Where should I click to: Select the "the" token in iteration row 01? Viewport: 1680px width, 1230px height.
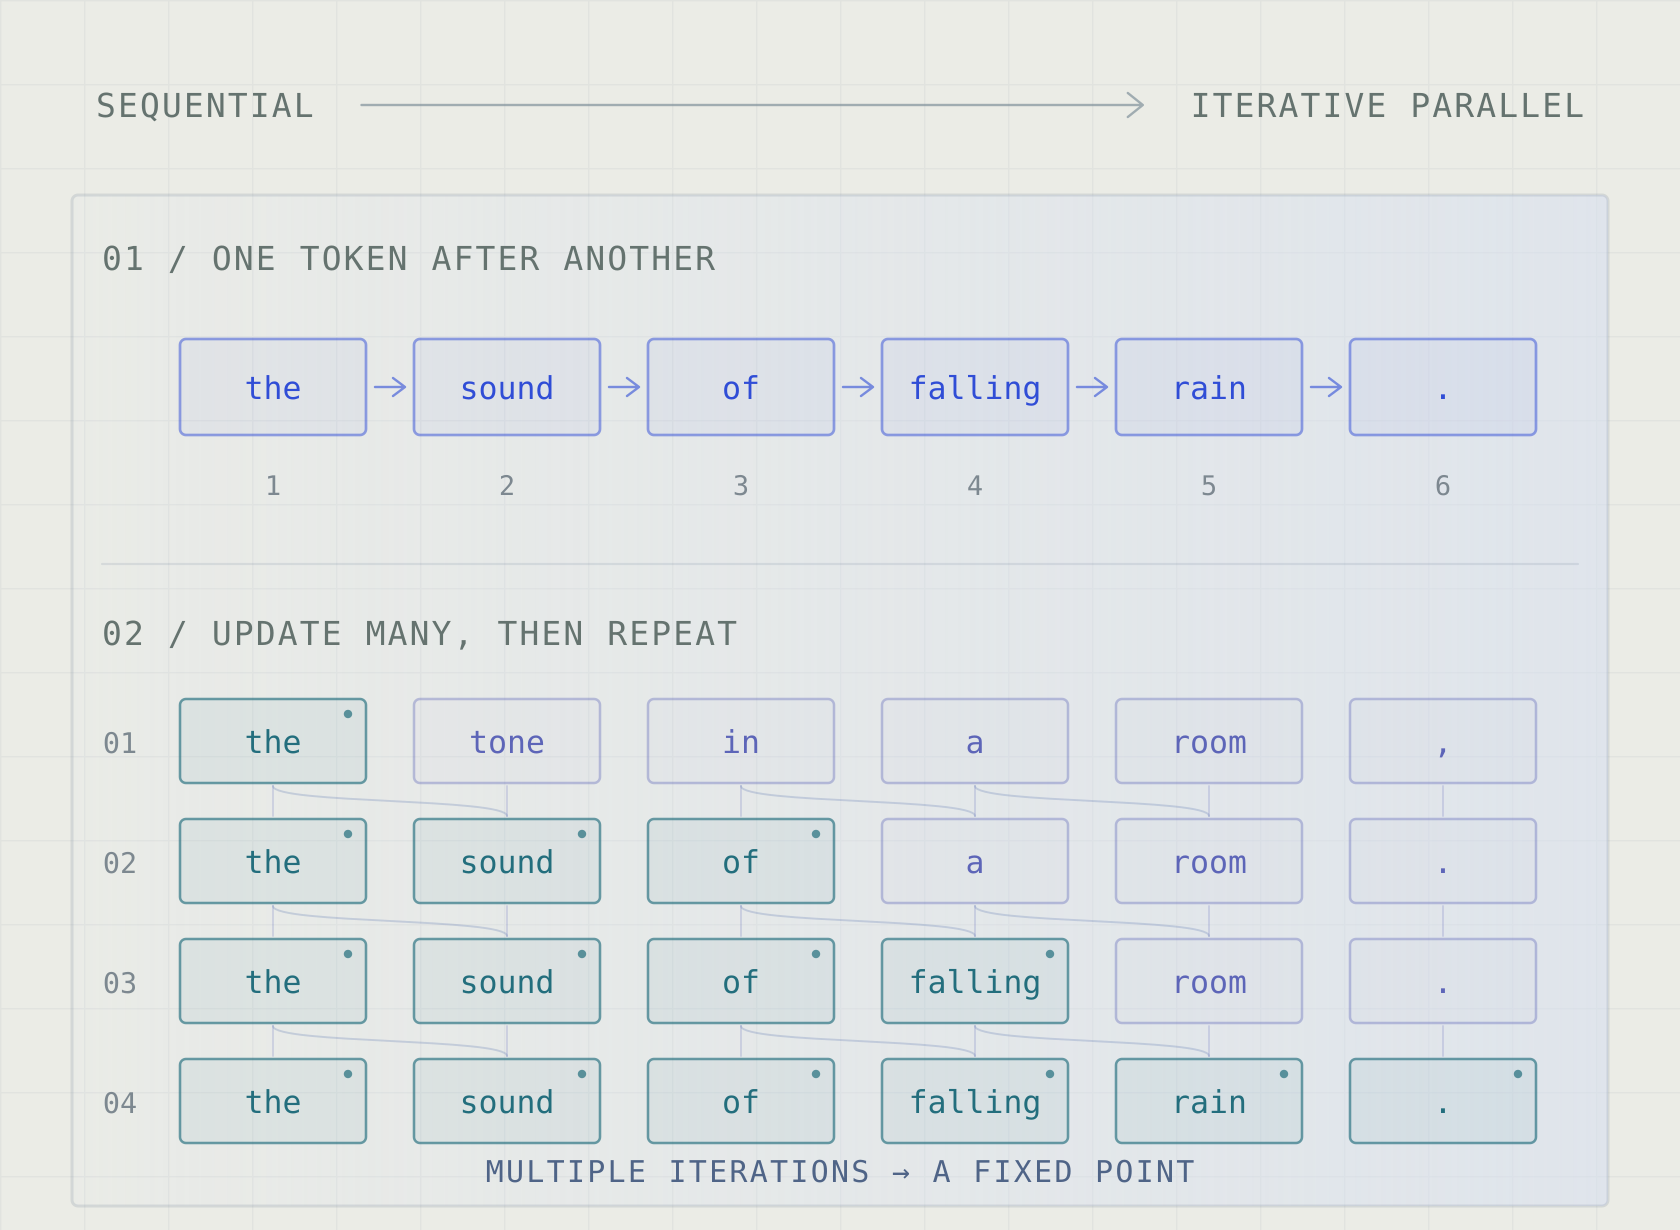coord(273,741)
